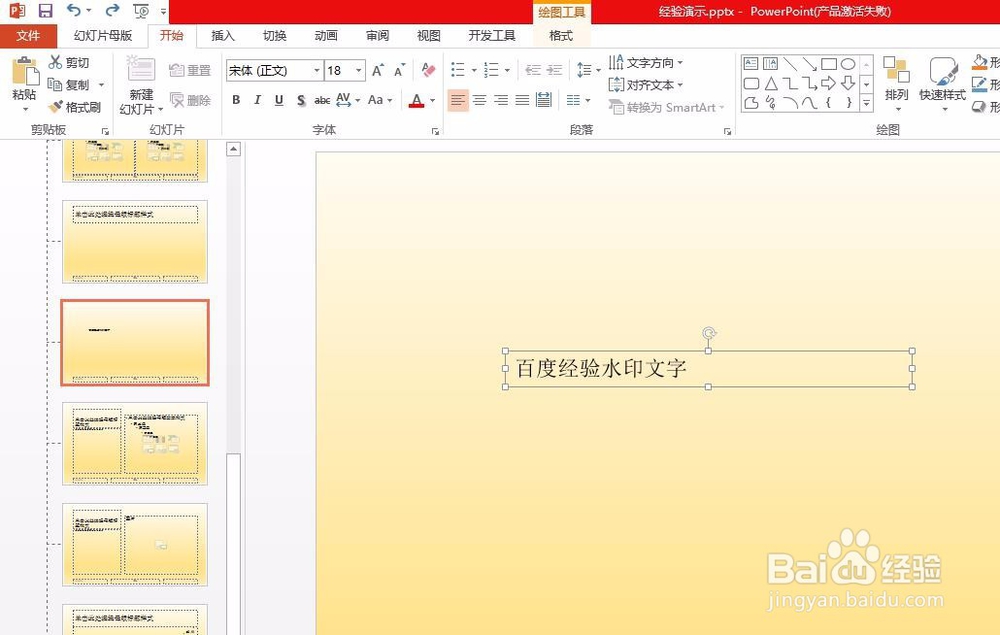
Task: Expand the numbering dropdown arrow
Action: coord(507,70)
